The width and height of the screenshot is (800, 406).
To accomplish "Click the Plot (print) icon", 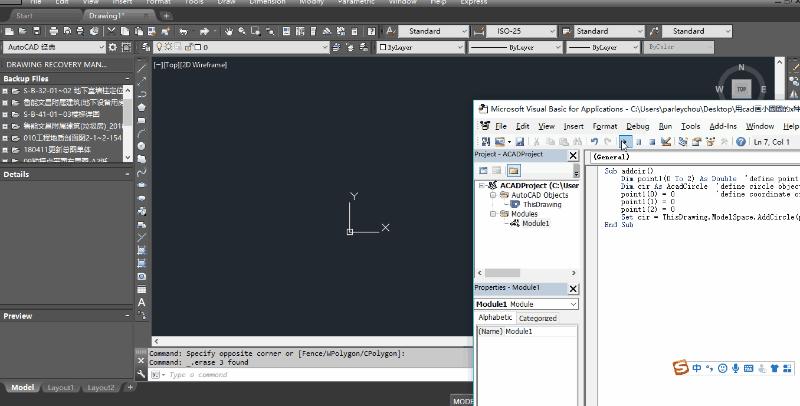I will (54, 31).
